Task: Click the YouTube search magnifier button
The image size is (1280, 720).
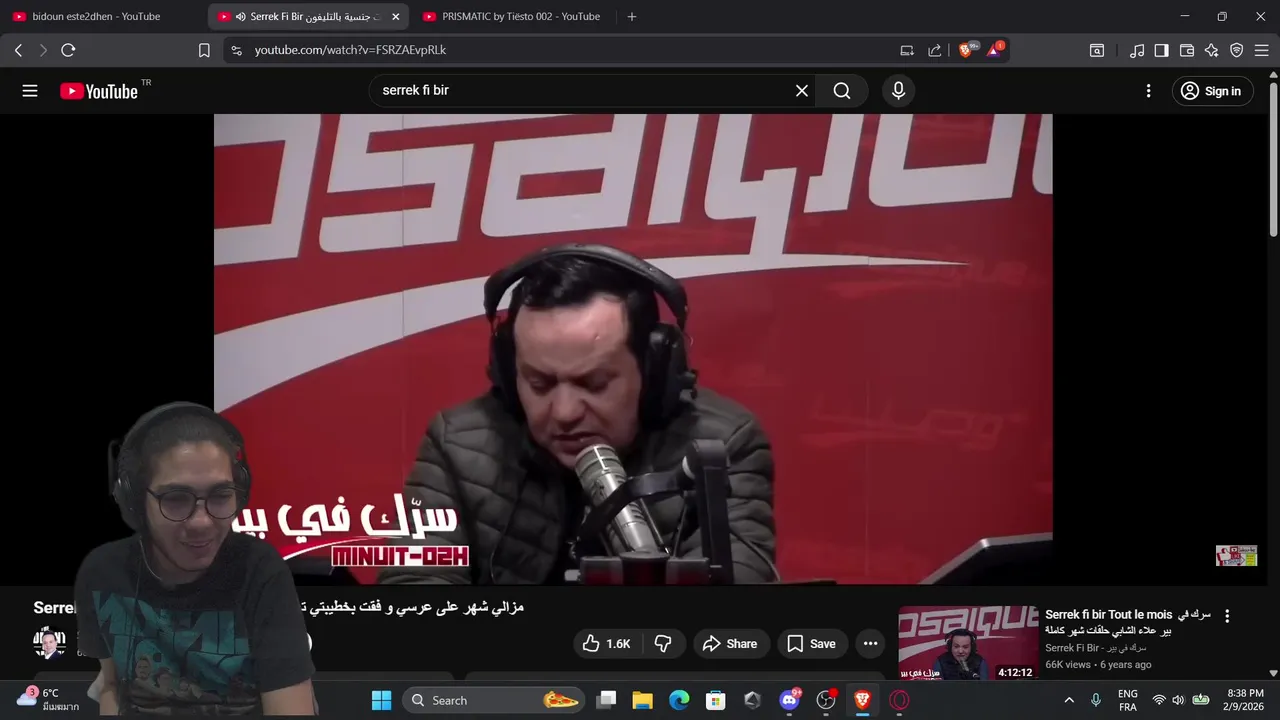Action: click(x=842, y=91)
